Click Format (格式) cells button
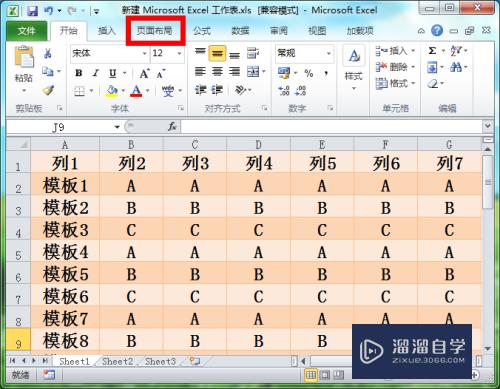 (x=395, y=83)
